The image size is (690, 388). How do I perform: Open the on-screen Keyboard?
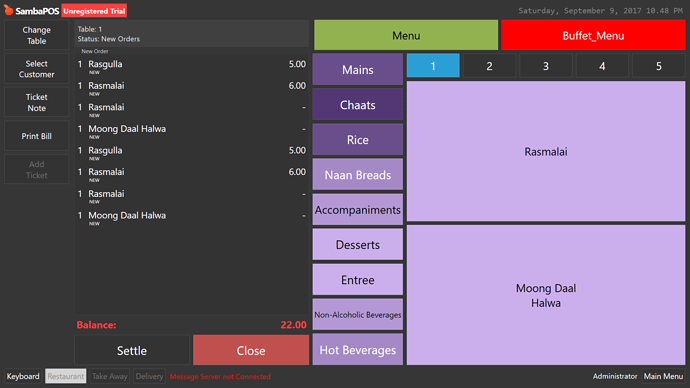tap(23, 376)
